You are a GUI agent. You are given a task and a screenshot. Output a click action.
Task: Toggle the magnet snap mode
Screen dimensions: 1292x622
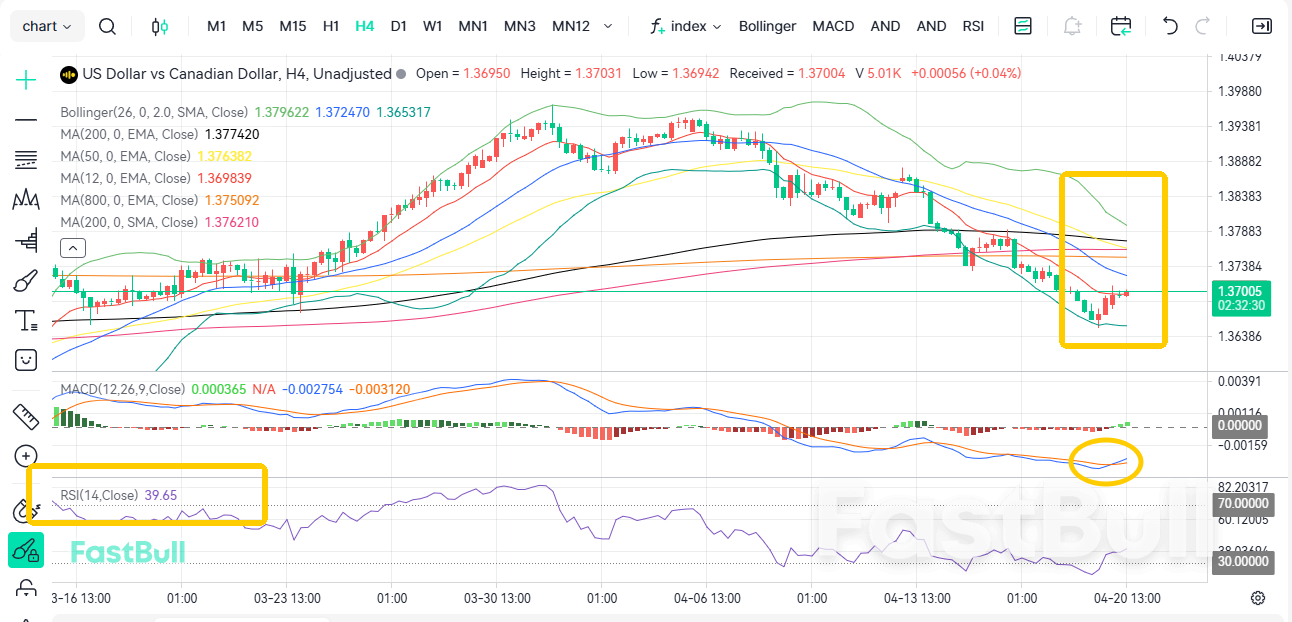[x=26, y=510]
